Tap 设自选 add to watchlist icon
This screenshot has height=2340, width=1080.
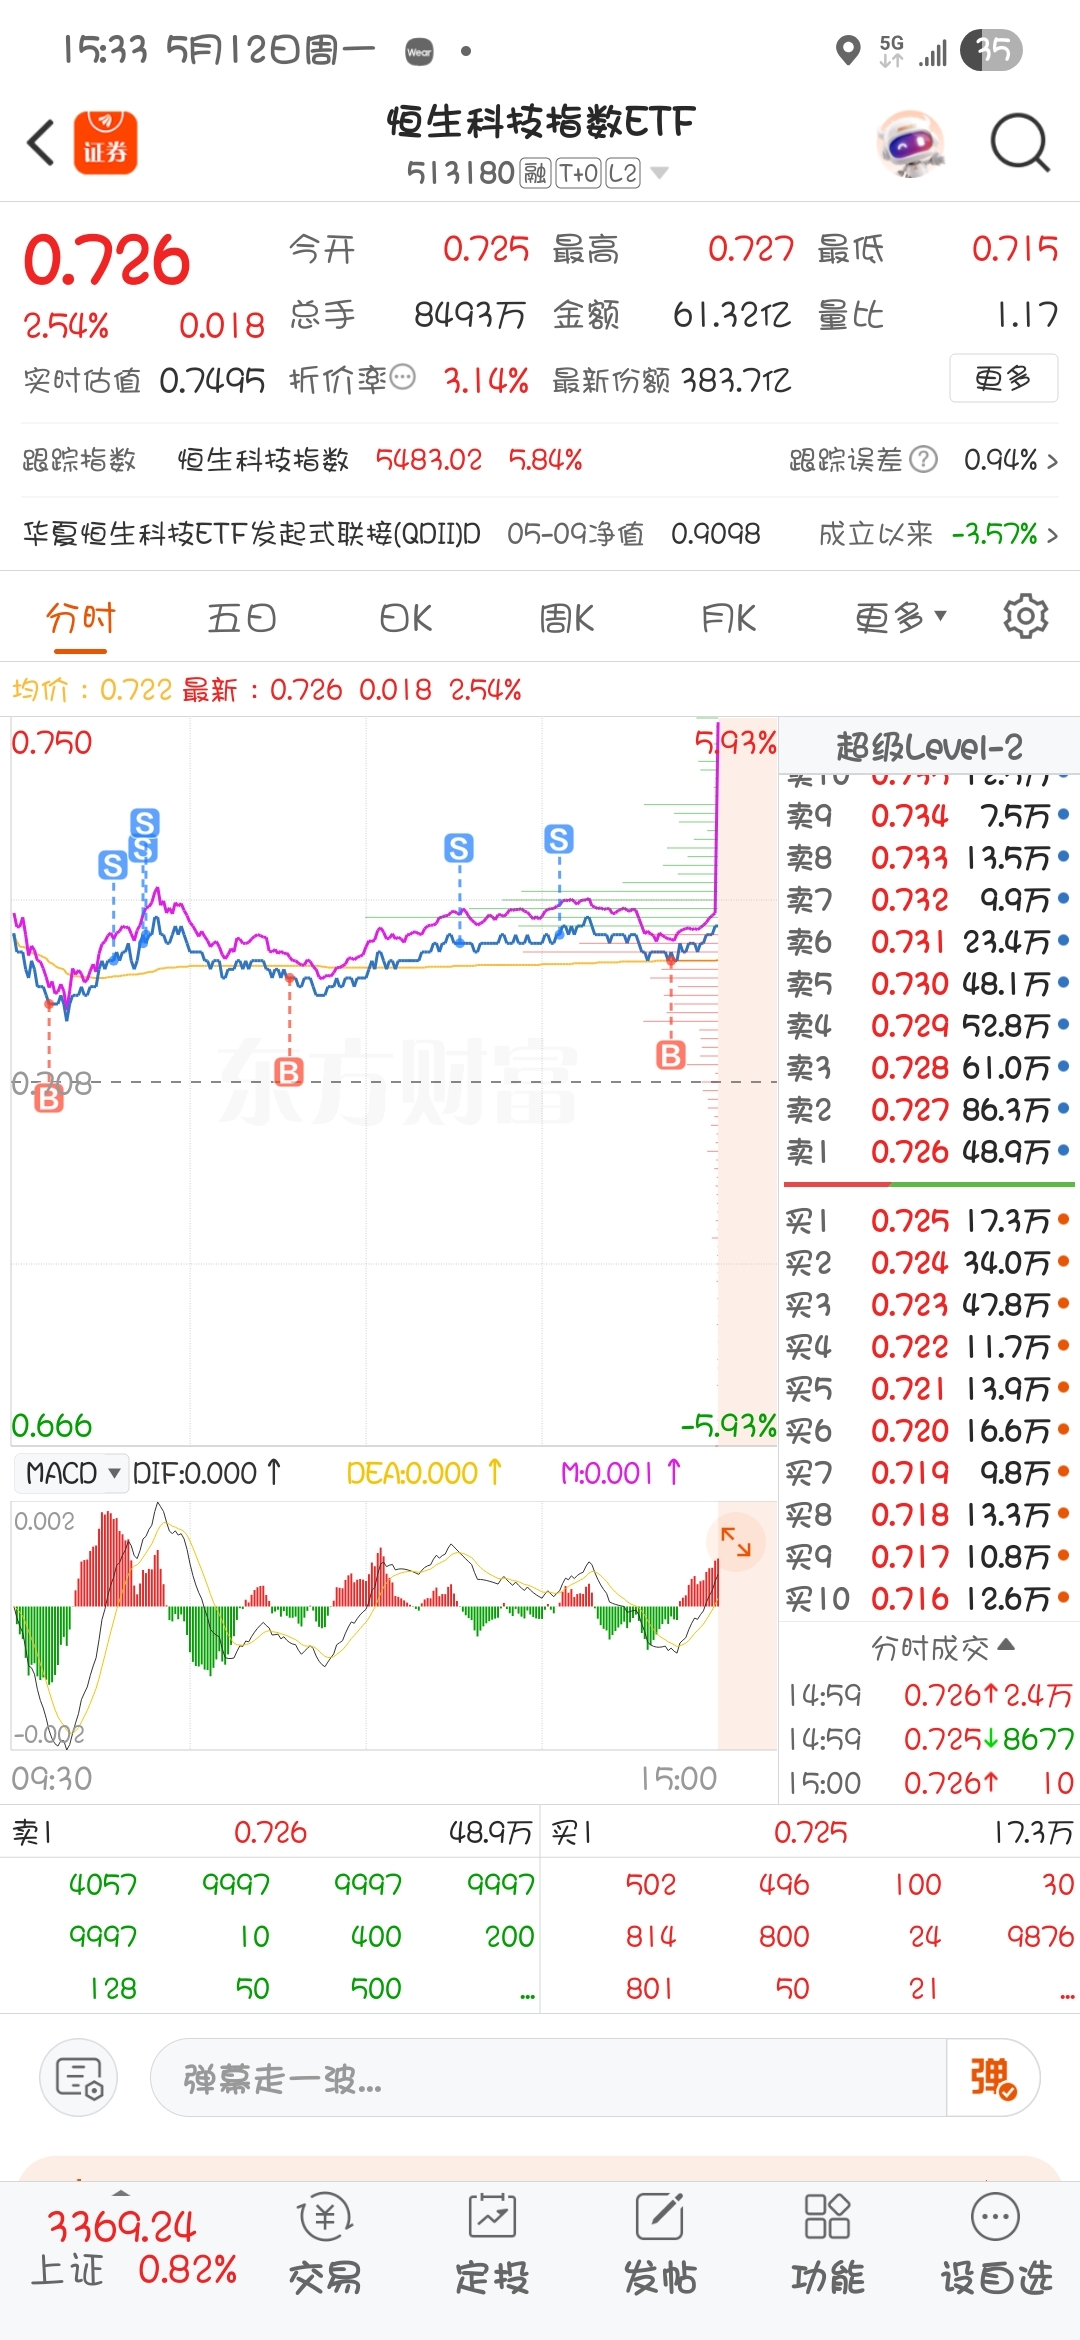996,2244
